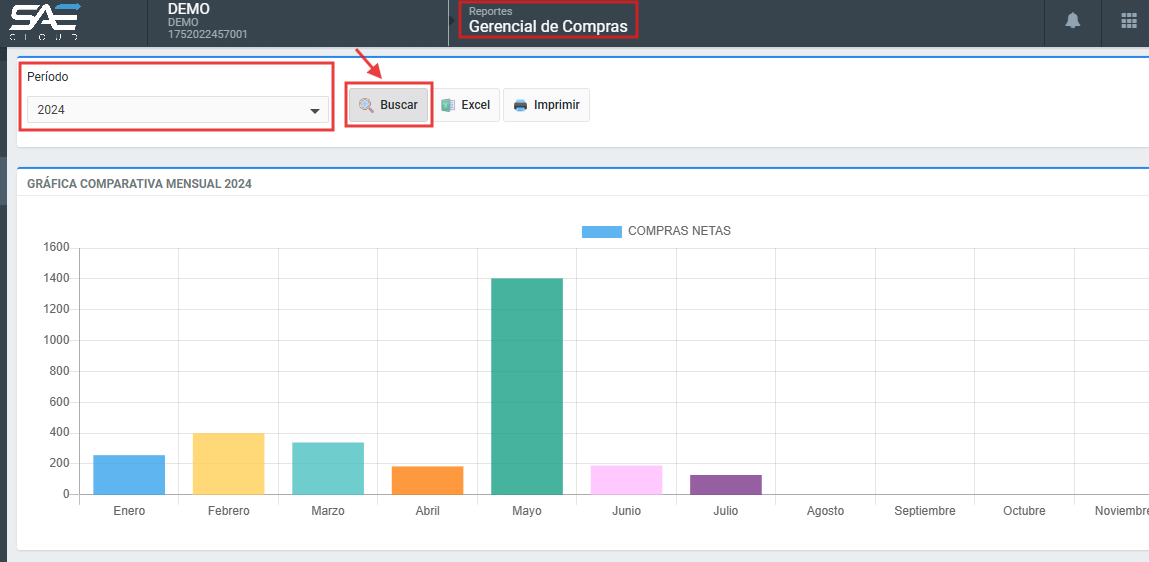
Task: Open the DEMO company selector
Action: [208, 22]
